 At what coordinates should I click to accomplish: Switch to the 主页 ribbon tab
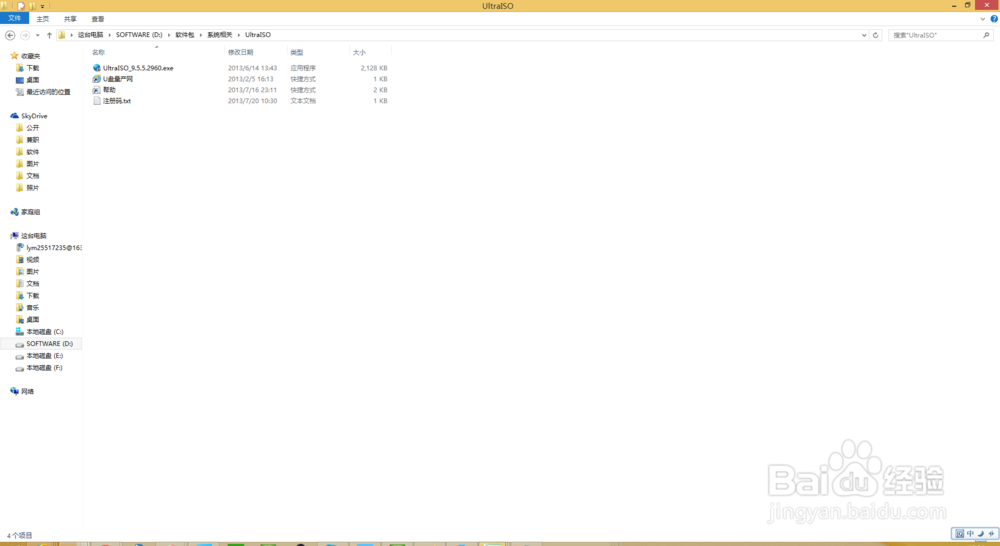pos(43,19)
